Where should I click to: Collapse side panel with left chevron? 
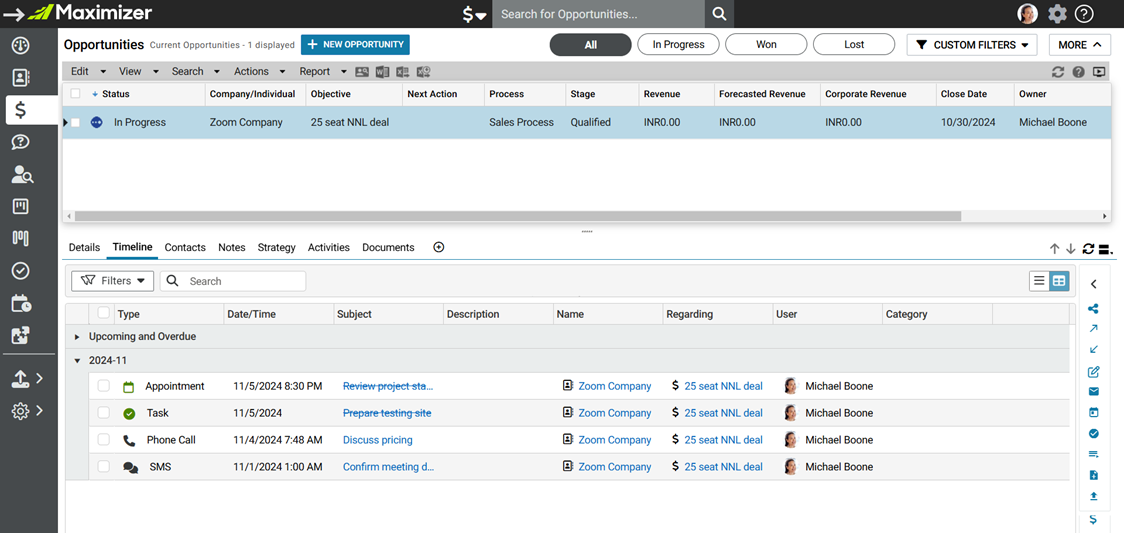1093,284
